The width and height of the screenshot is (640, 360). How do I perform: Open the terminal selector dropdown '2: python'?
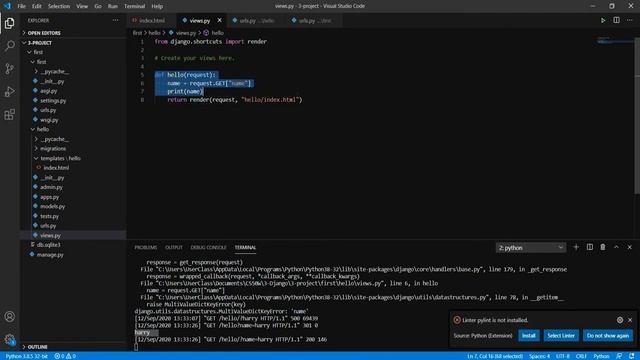(531, 248)
